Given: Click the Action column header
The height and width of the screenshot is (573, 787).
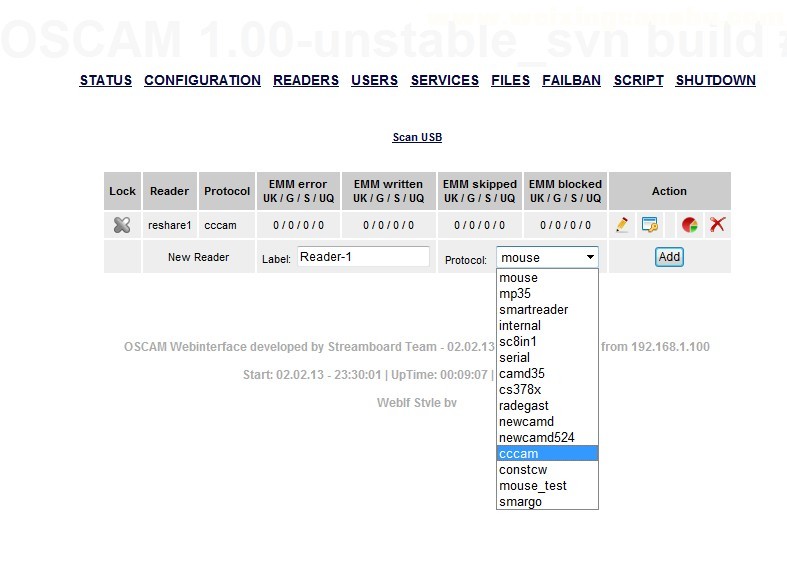Looking at the screenshot, I should (x=670, y=191).
